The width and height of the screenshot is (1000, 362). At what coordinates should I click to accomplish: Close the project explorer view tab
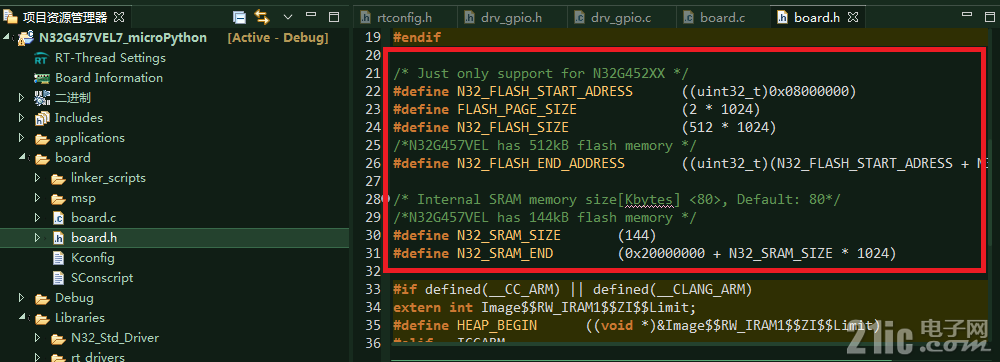tap(119, 17)
